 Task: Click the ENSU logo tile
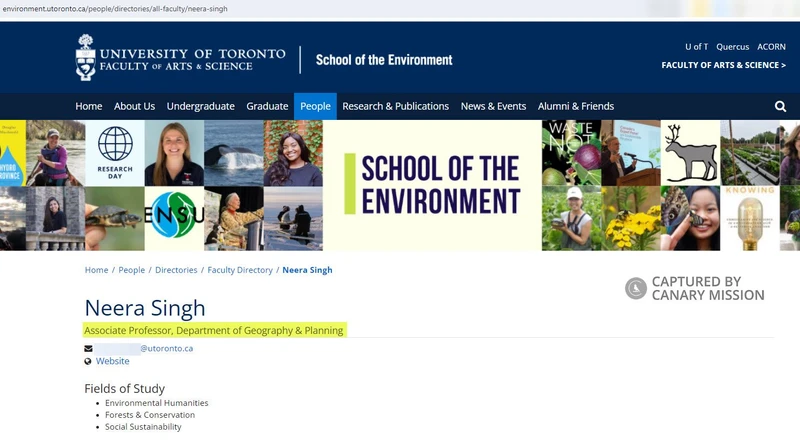[174, 218]
